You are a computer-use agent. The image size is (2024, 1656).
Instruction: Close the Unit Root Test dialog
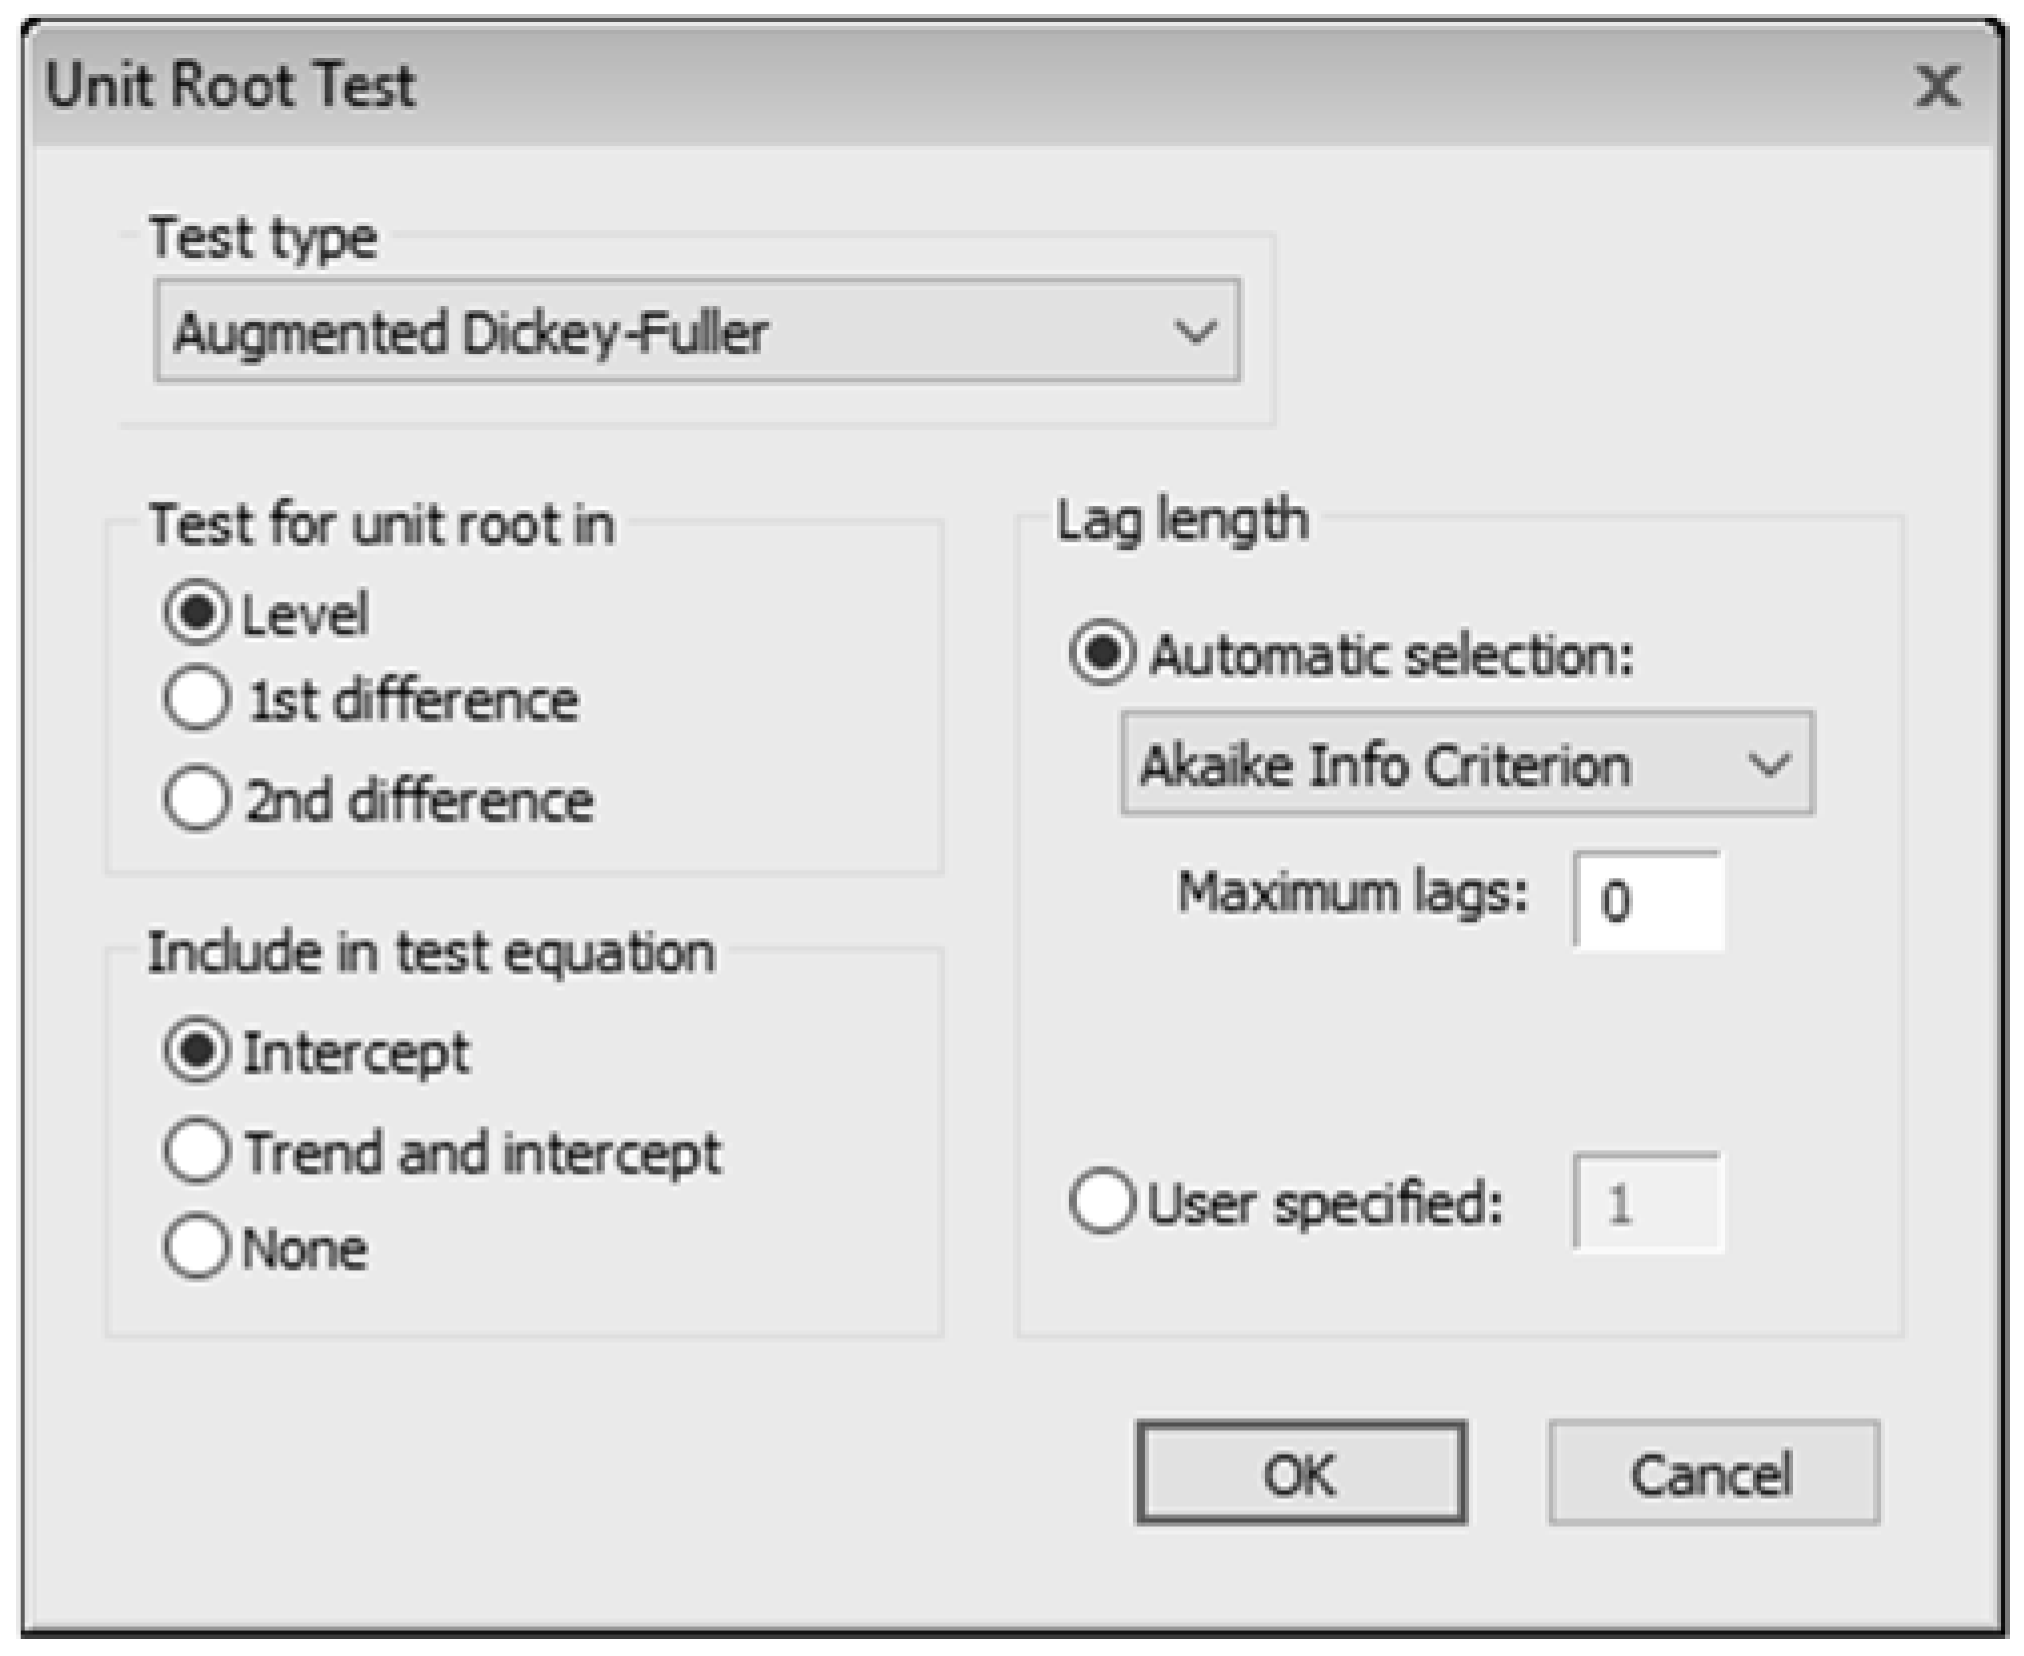click(x=1937, y=86)
